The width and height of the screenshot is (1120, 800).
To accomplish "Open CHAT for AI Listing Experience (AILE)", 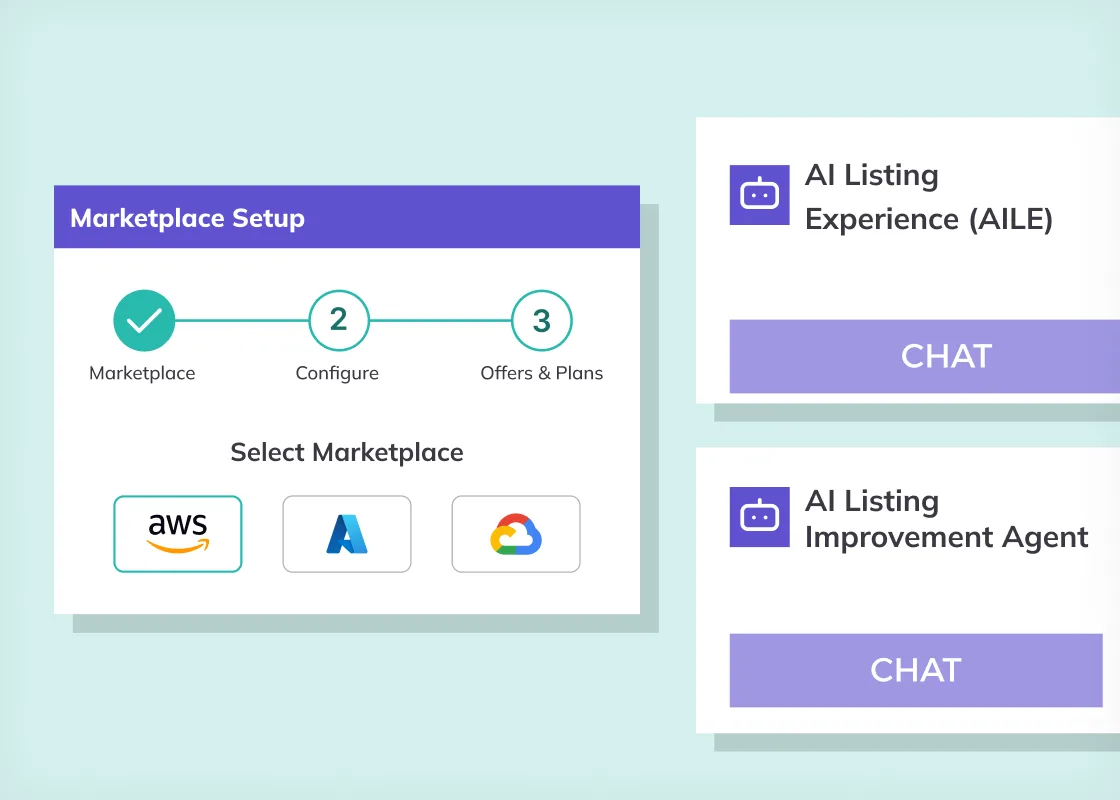I will point(924,356).
